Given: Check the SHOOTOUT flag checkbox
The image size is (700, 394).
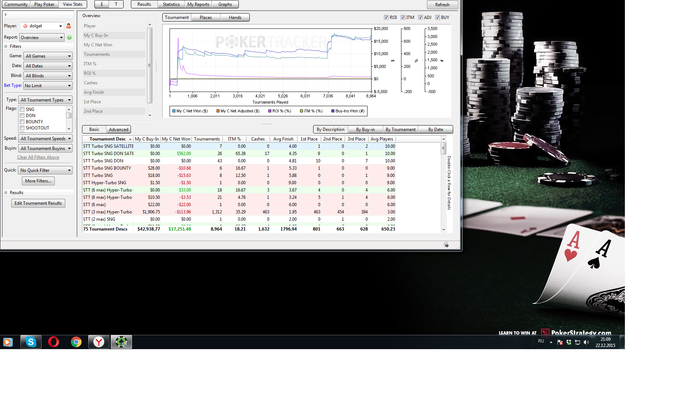Looking at the screenshot, I should 22,128.
